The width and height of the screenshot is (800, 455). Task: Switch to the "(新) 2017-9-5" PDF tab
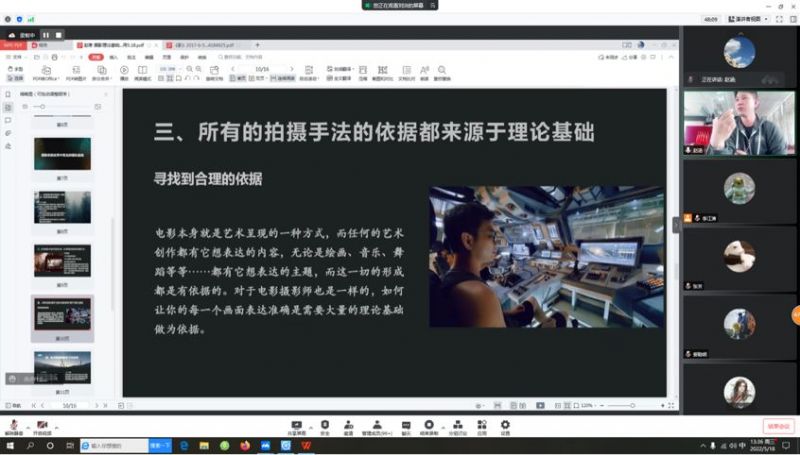203,45
